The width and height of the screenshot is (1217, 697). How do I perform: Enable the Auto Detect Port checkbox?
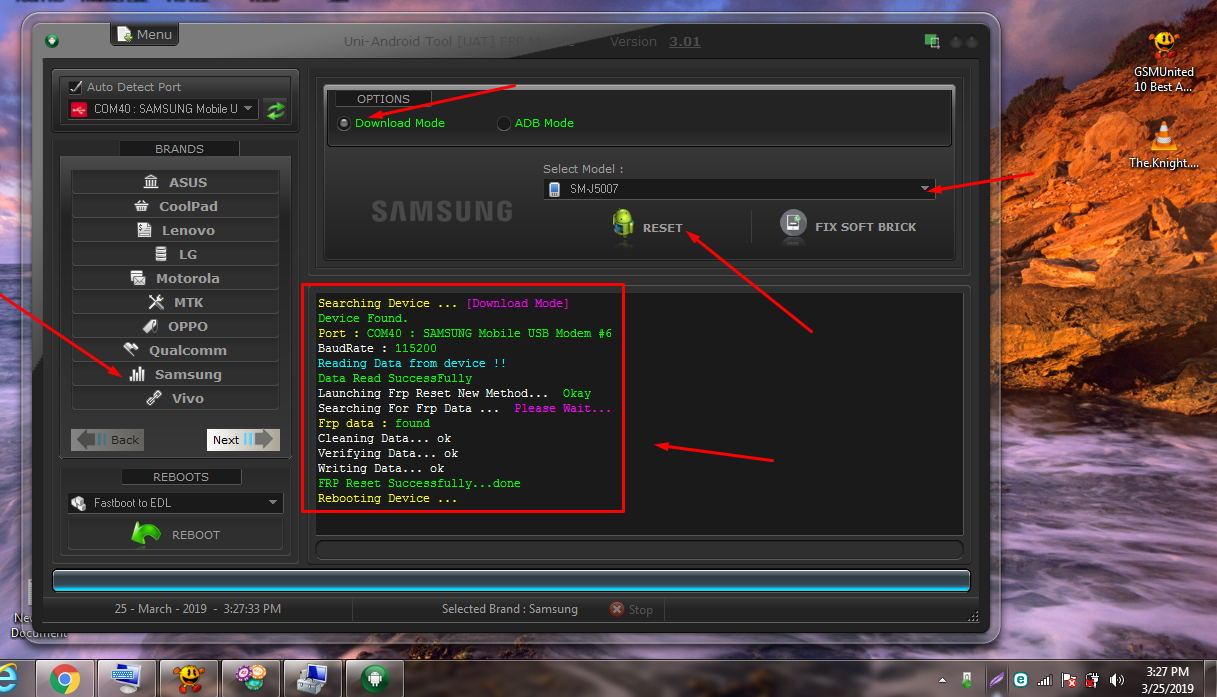click(x=75, y=87)
